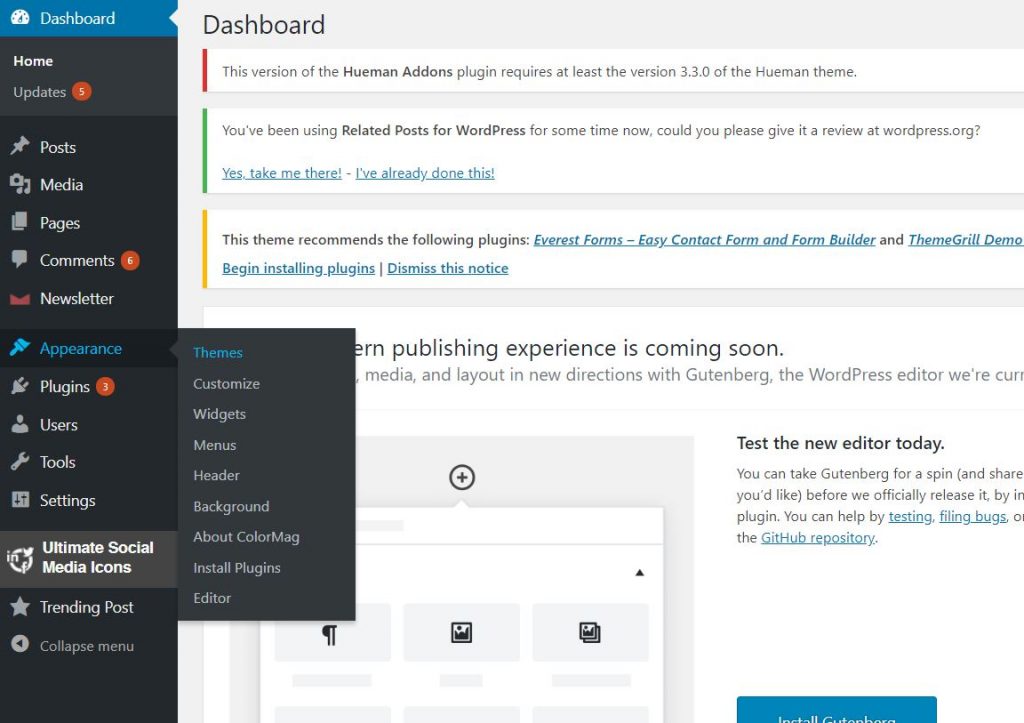Click the Media icon in sidebar
Screen dimensions: 1024x723
(x=20, y=184)
